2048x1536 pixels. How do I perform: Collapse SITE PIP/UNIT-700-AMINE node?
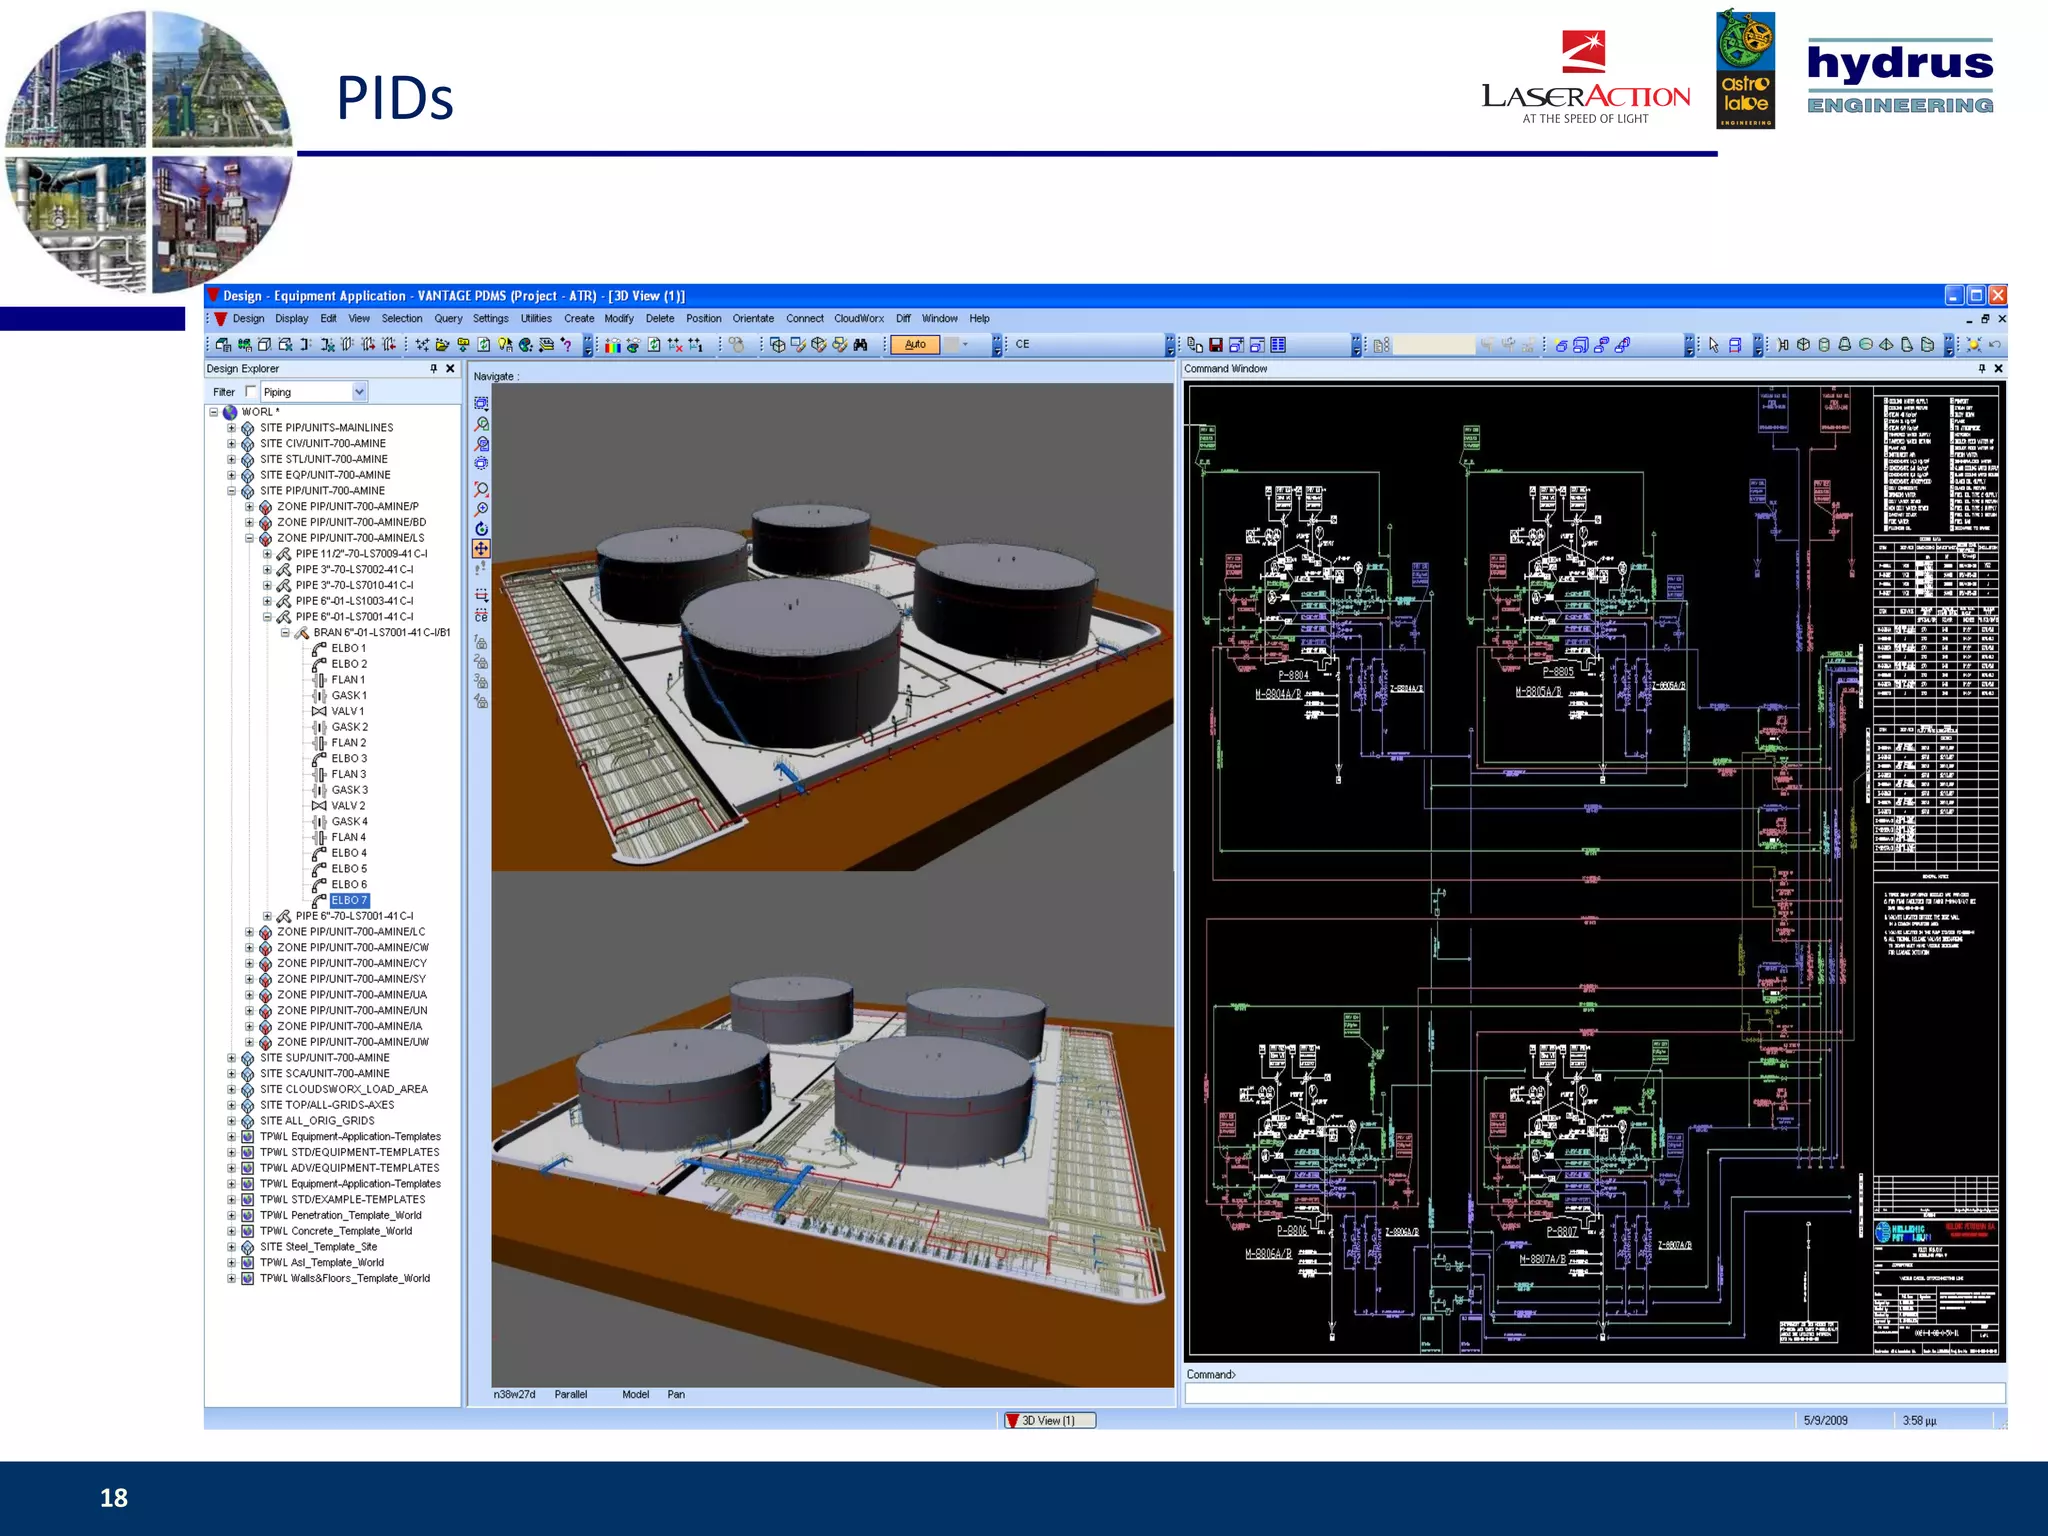coord(231,491)
